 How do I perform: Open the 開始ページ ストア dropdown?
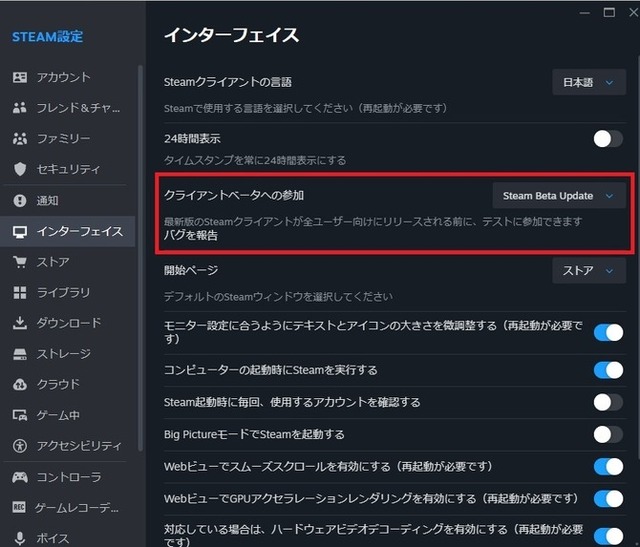[x=589, y=270]
